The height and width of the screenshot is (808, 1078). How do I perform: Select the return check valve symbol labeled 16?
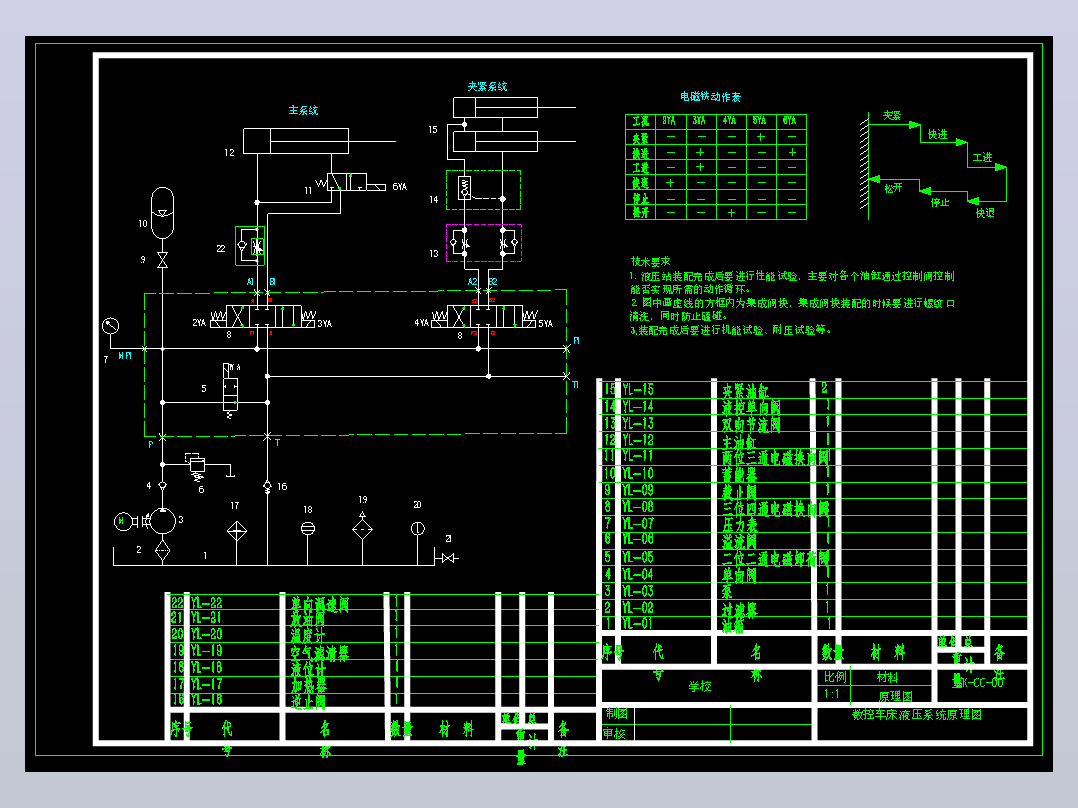tap(267, 486)
